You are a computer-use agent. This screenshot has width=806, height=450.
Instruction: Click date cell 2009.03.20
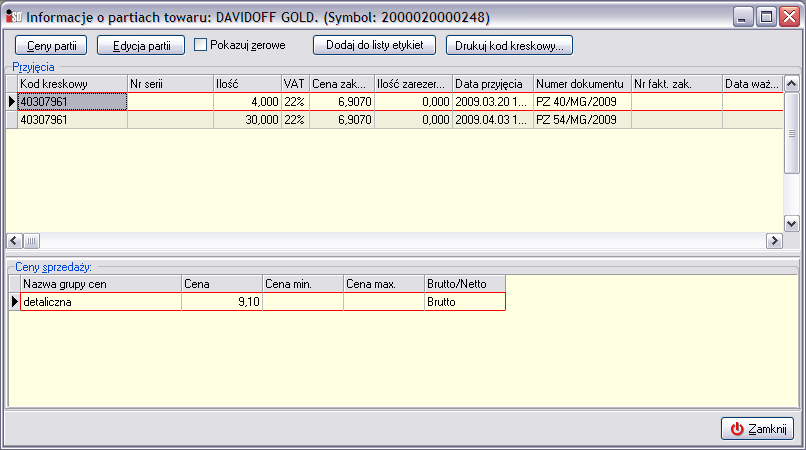coord(493,102)
